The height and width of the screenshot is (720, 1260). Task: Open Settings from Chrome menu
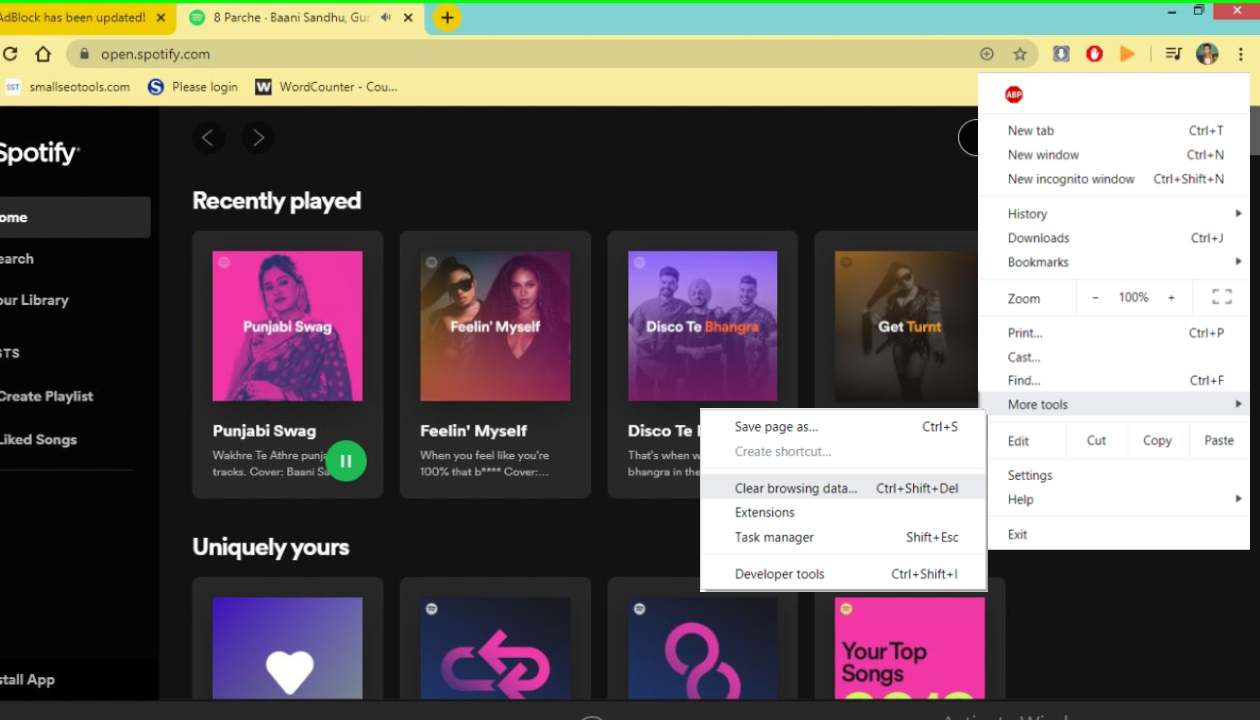pos(1114,476)
